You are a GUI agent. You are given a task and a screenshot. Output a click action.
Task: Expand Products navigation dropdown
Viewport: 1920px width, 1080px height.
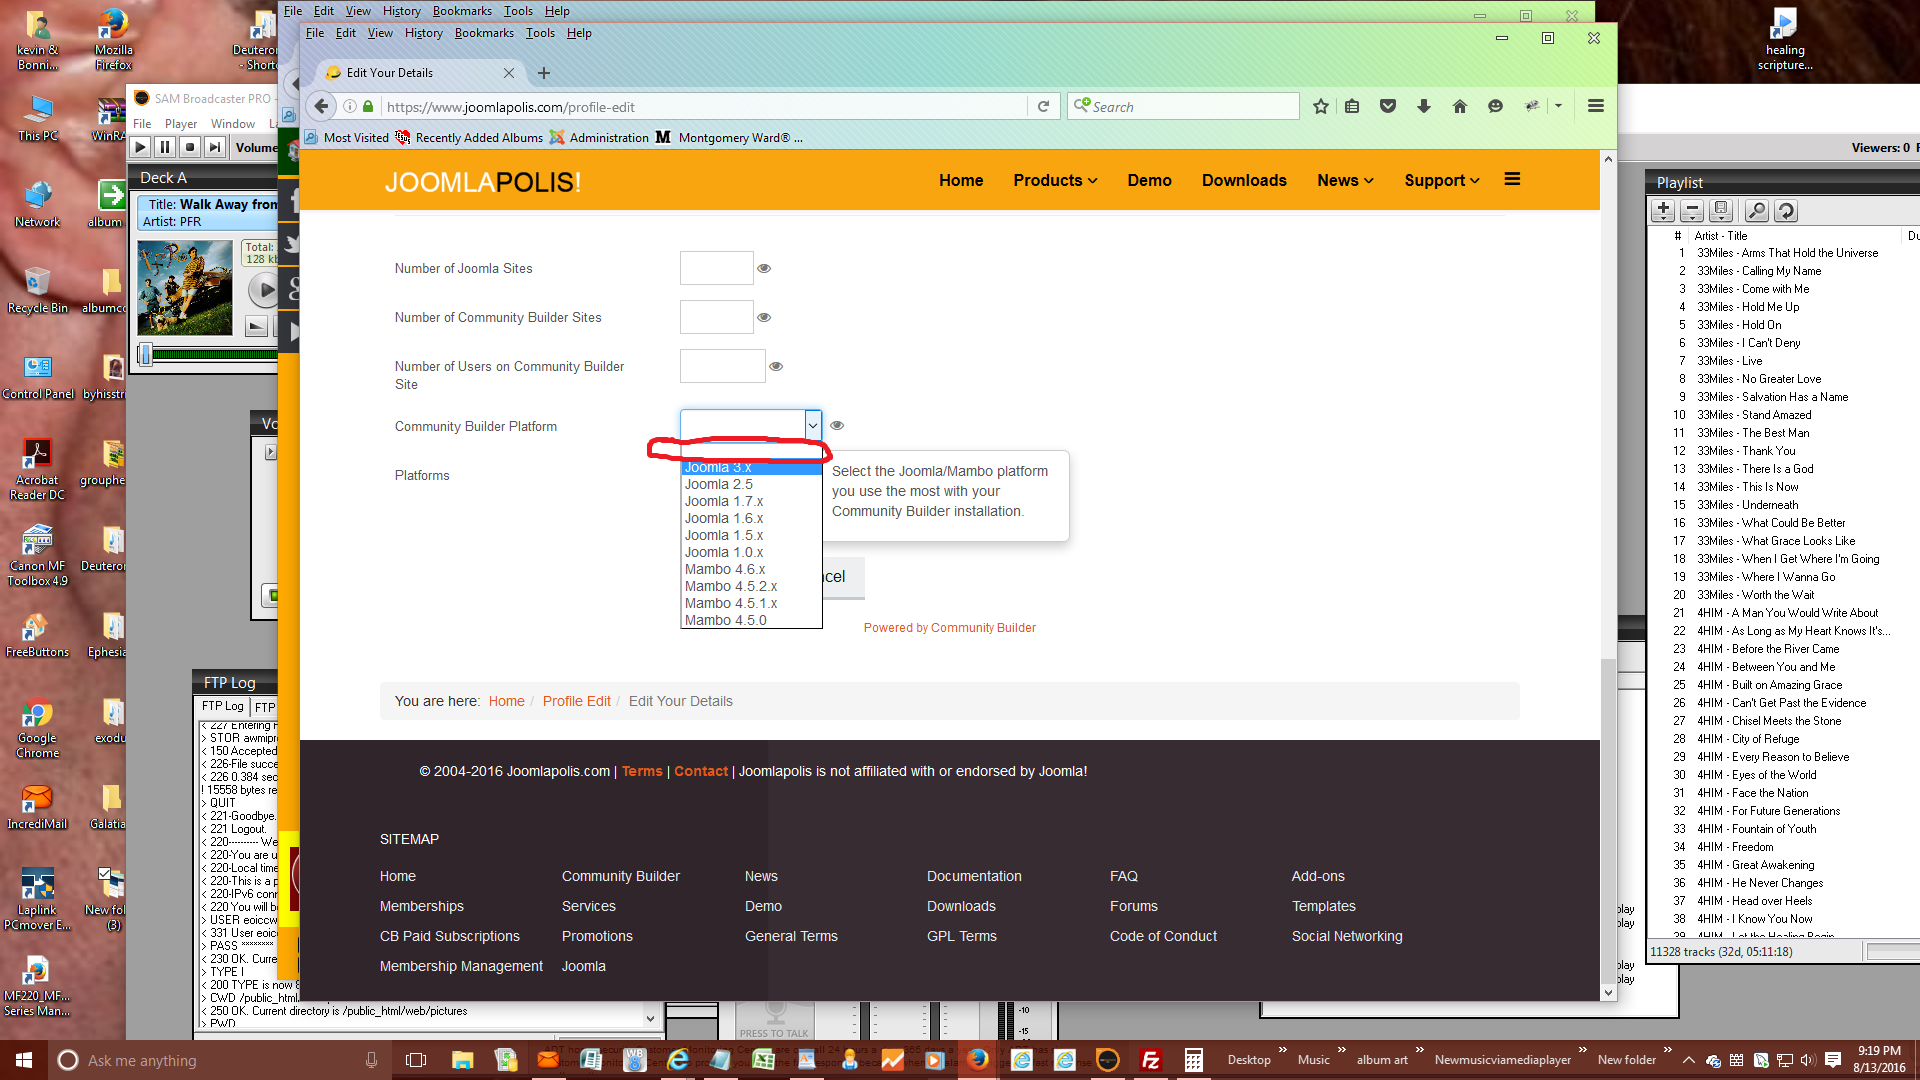(1055, 180)
